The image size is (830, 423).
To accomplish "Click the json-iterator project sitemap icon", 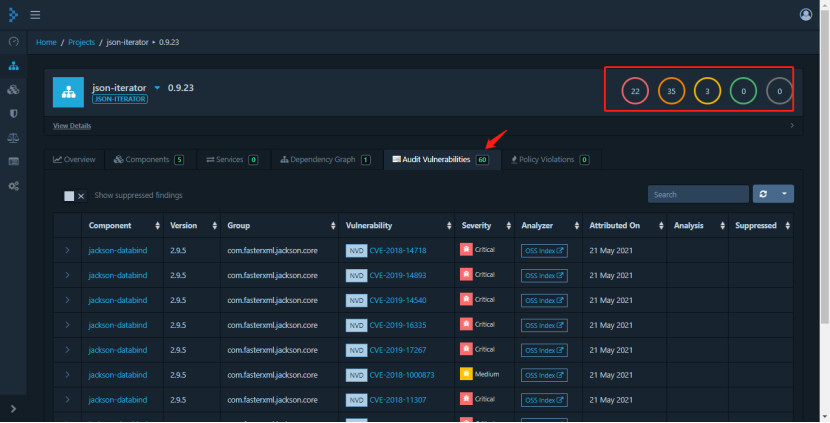I will pyautogui.click(x=68, y=92).
